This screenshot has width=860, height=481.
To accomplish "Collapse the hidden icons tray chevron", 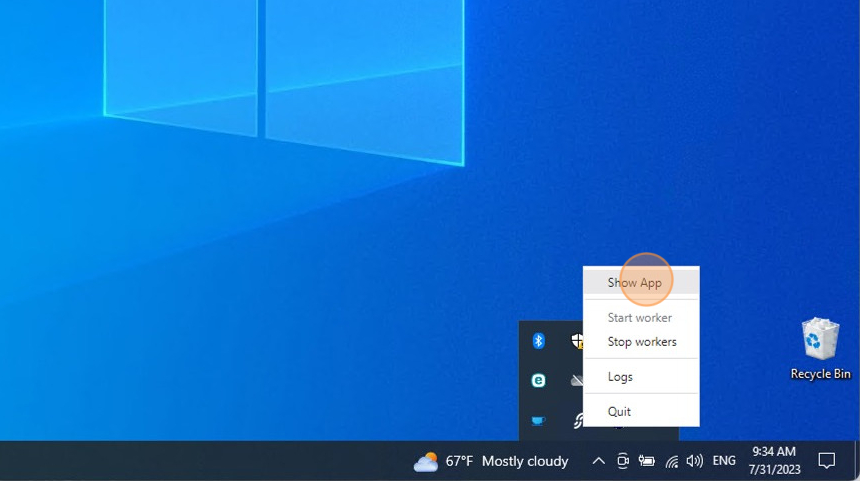I will 598,461.
